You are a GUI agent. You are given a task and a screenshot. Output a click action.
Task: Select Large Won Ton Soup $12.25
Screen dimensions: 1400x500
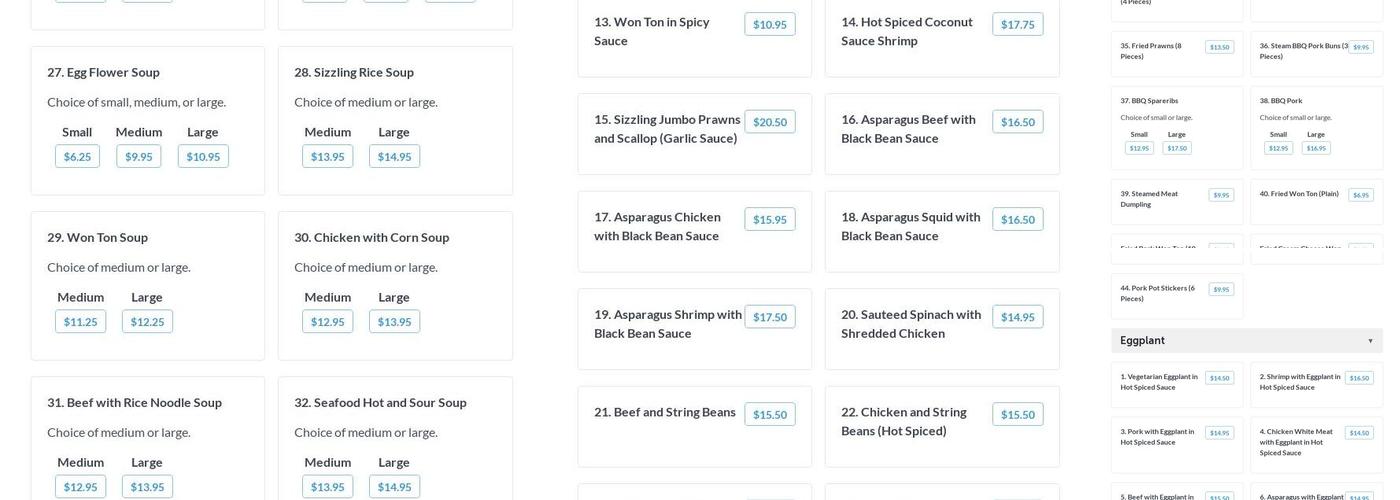(x=147, y=322)
